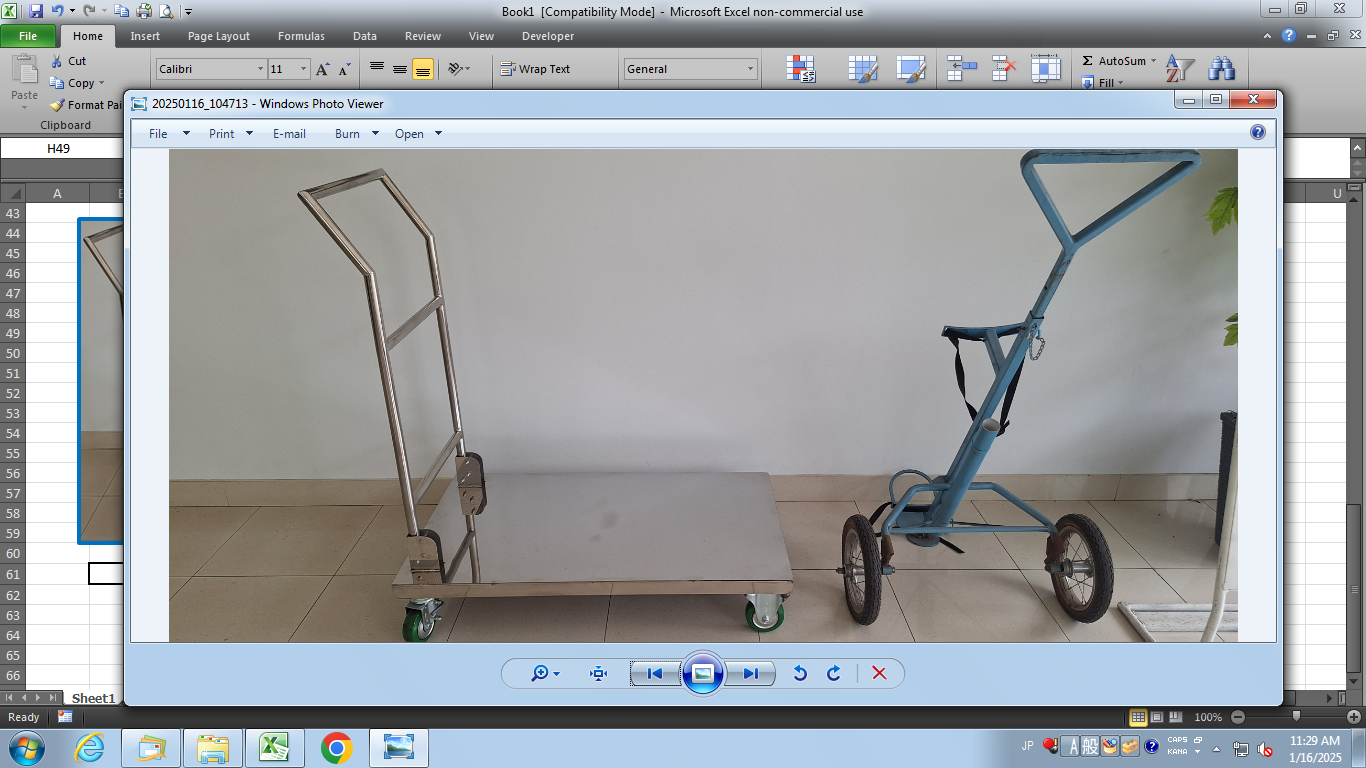Adjust the Excel zoom slider
This screenshot has width=1366, height=768.
(1296, 717)
